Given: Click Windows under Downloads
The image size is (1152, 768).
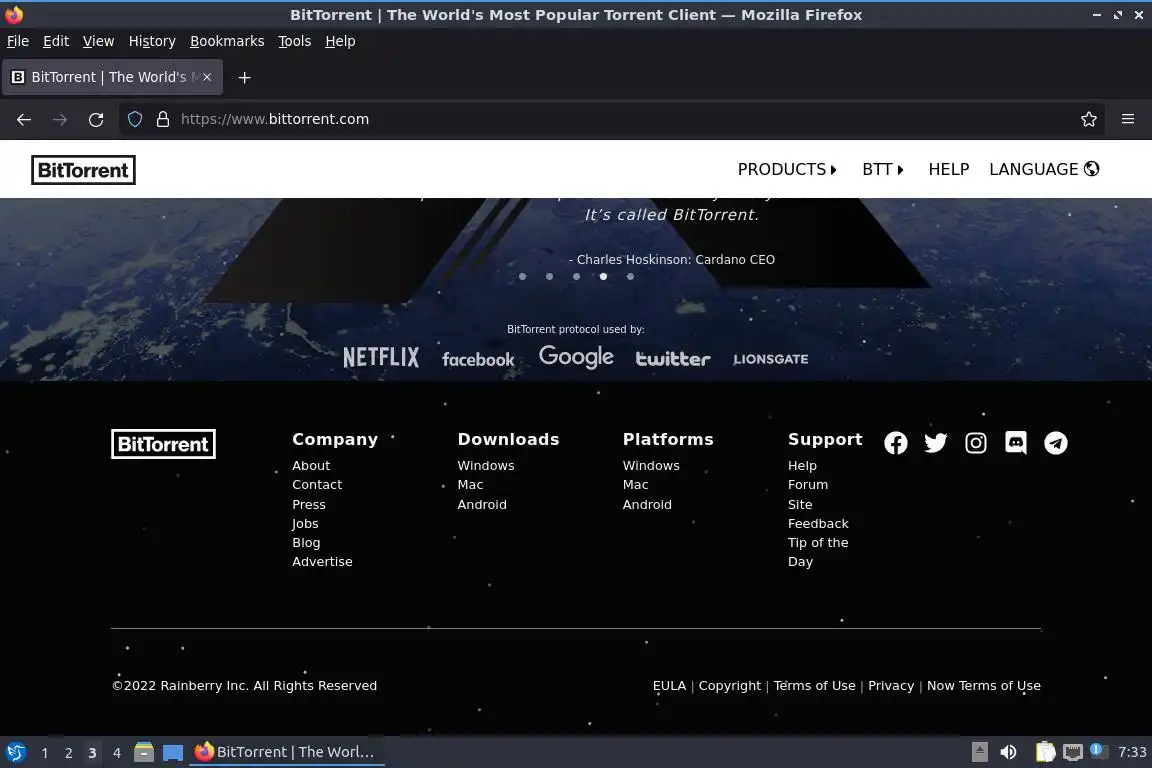Looking at the screenshot, I should [x=486, y=466].
